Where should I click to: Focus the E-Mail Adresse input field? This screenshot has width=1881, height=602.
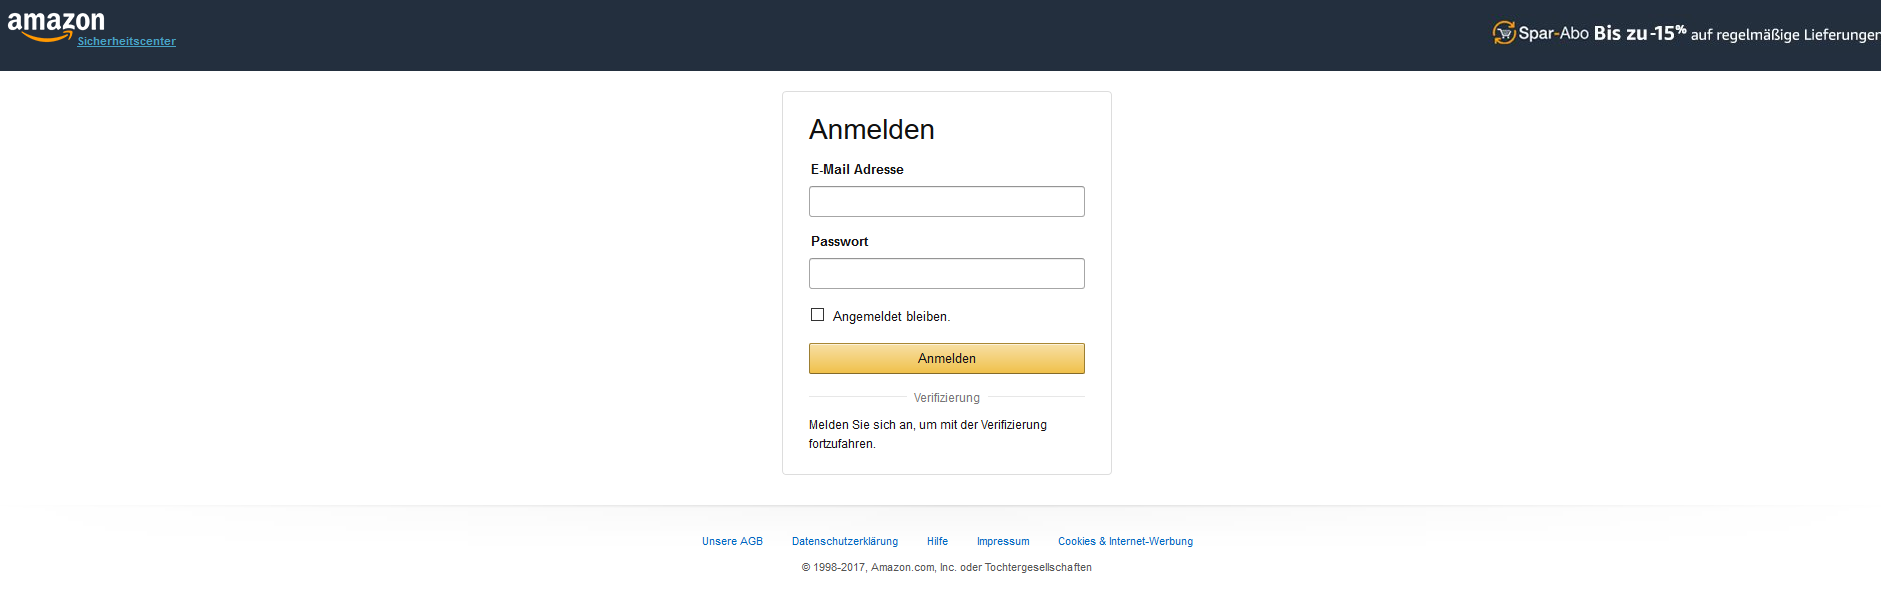pyautogui.click(x=946, y=201)
